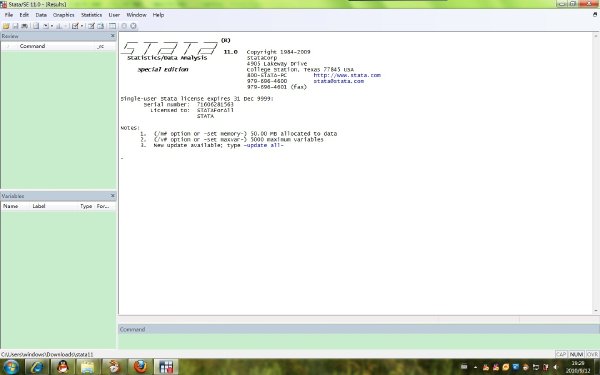Screen dimensions: 600x375
Task: Open the Edit menu
Action: coord(24,15)
